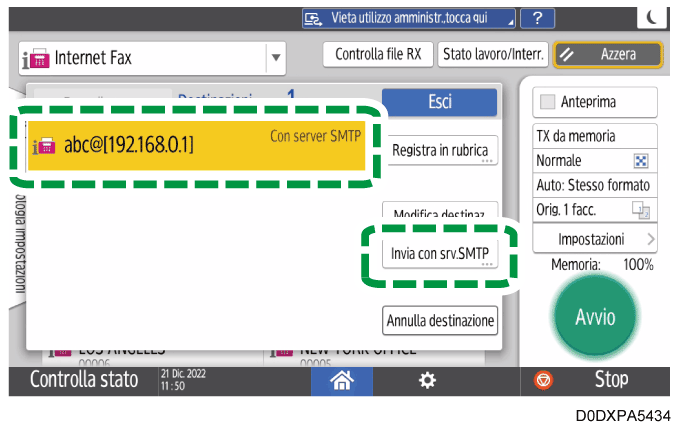675x426 pixels.
Task: Tap the Internet Fax mode icon
Action: 36,59
